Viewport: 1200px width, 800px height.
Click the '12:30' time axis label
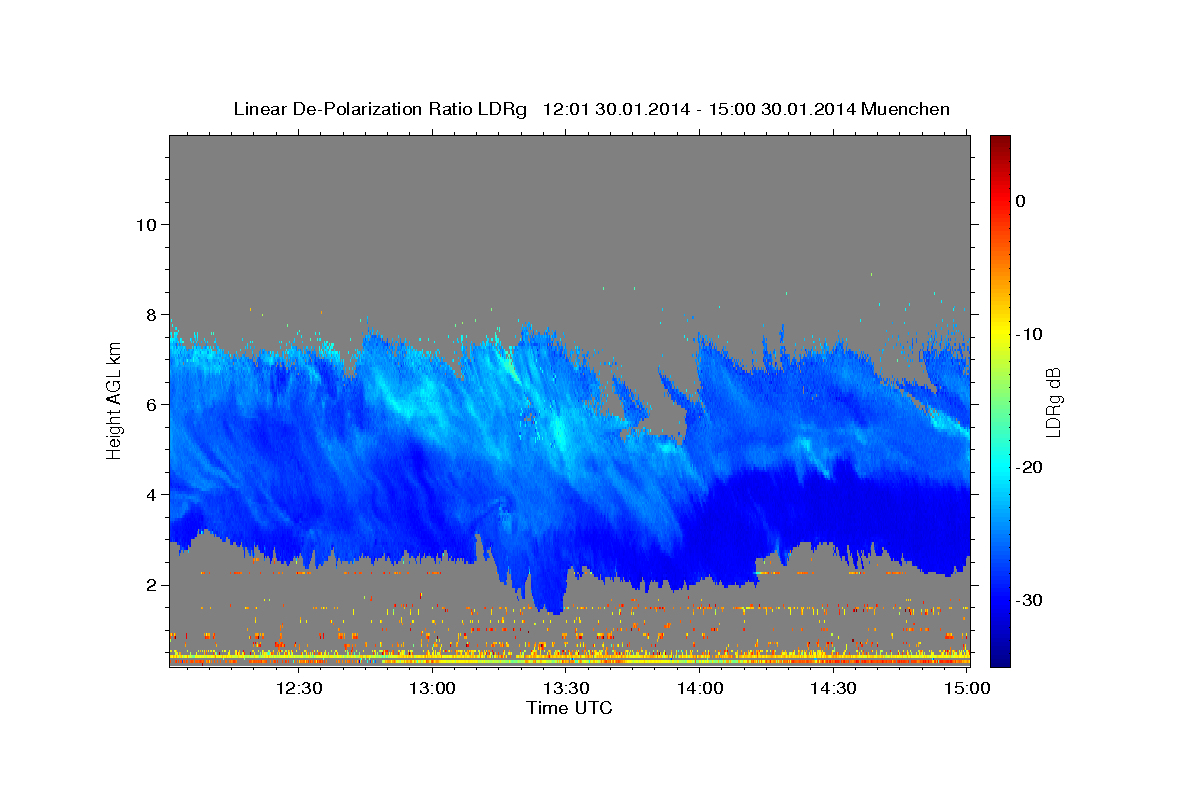pyautogui.click(x=299, y=688)
